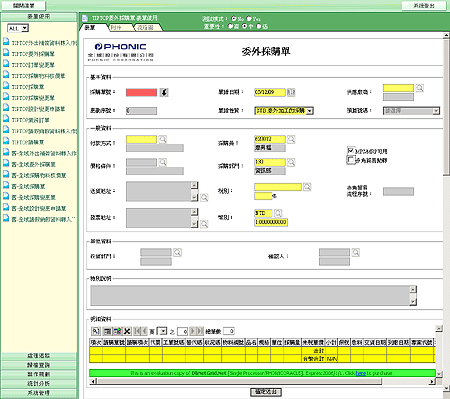The image size is (450, 399).
Task: Go to last page in the detail grid
Action: [x=200, y=331]
